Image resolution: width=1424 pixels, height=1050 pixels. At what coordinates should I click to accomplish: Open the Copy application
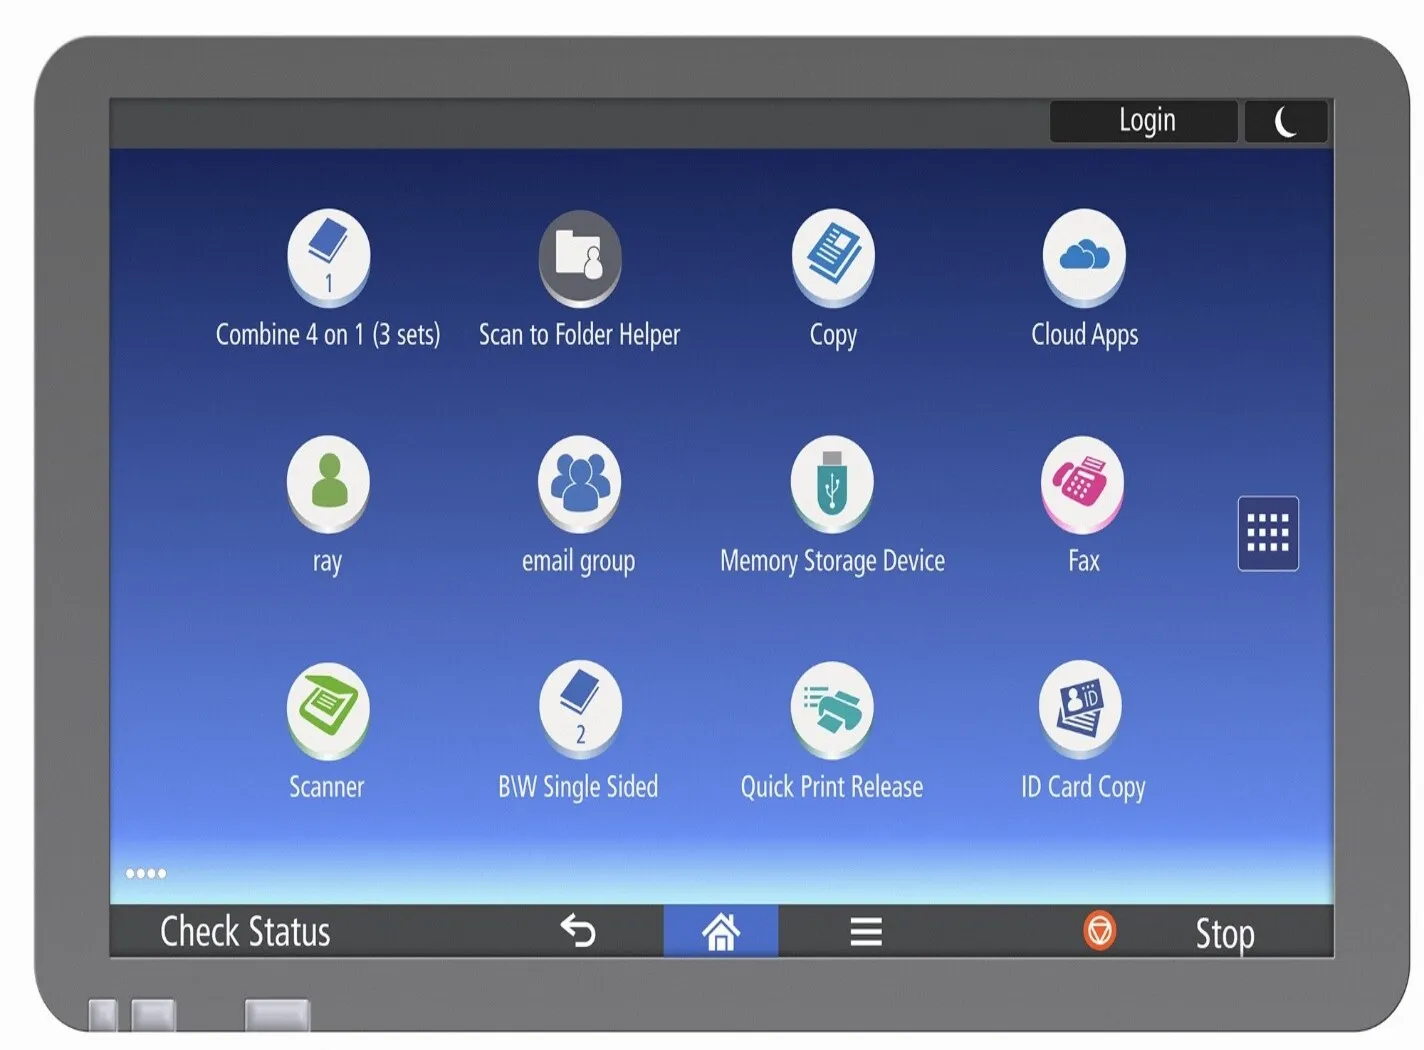pos(833,257)
